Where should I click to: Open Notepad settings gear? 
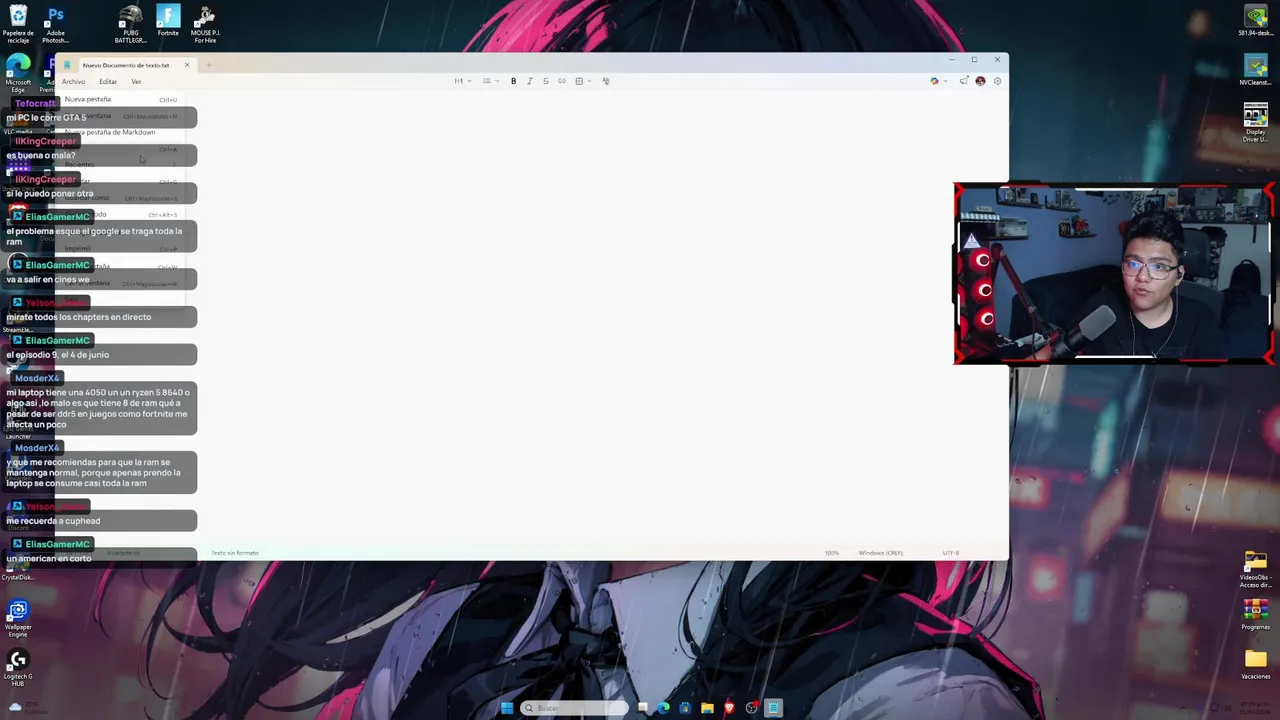point(997,81)
